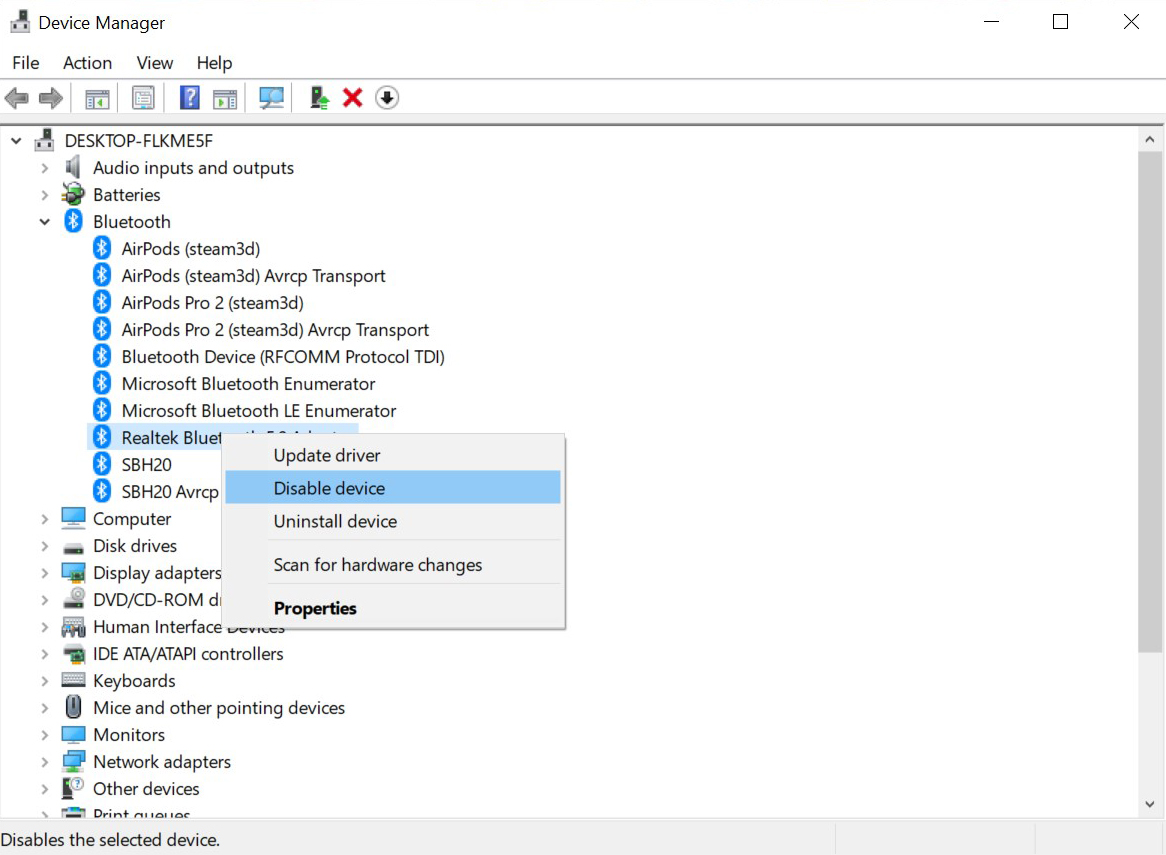This screenshot has width=1166, height=855.
Task: Click the Show/Hide Console Tree icon
Action: [97, 98]
